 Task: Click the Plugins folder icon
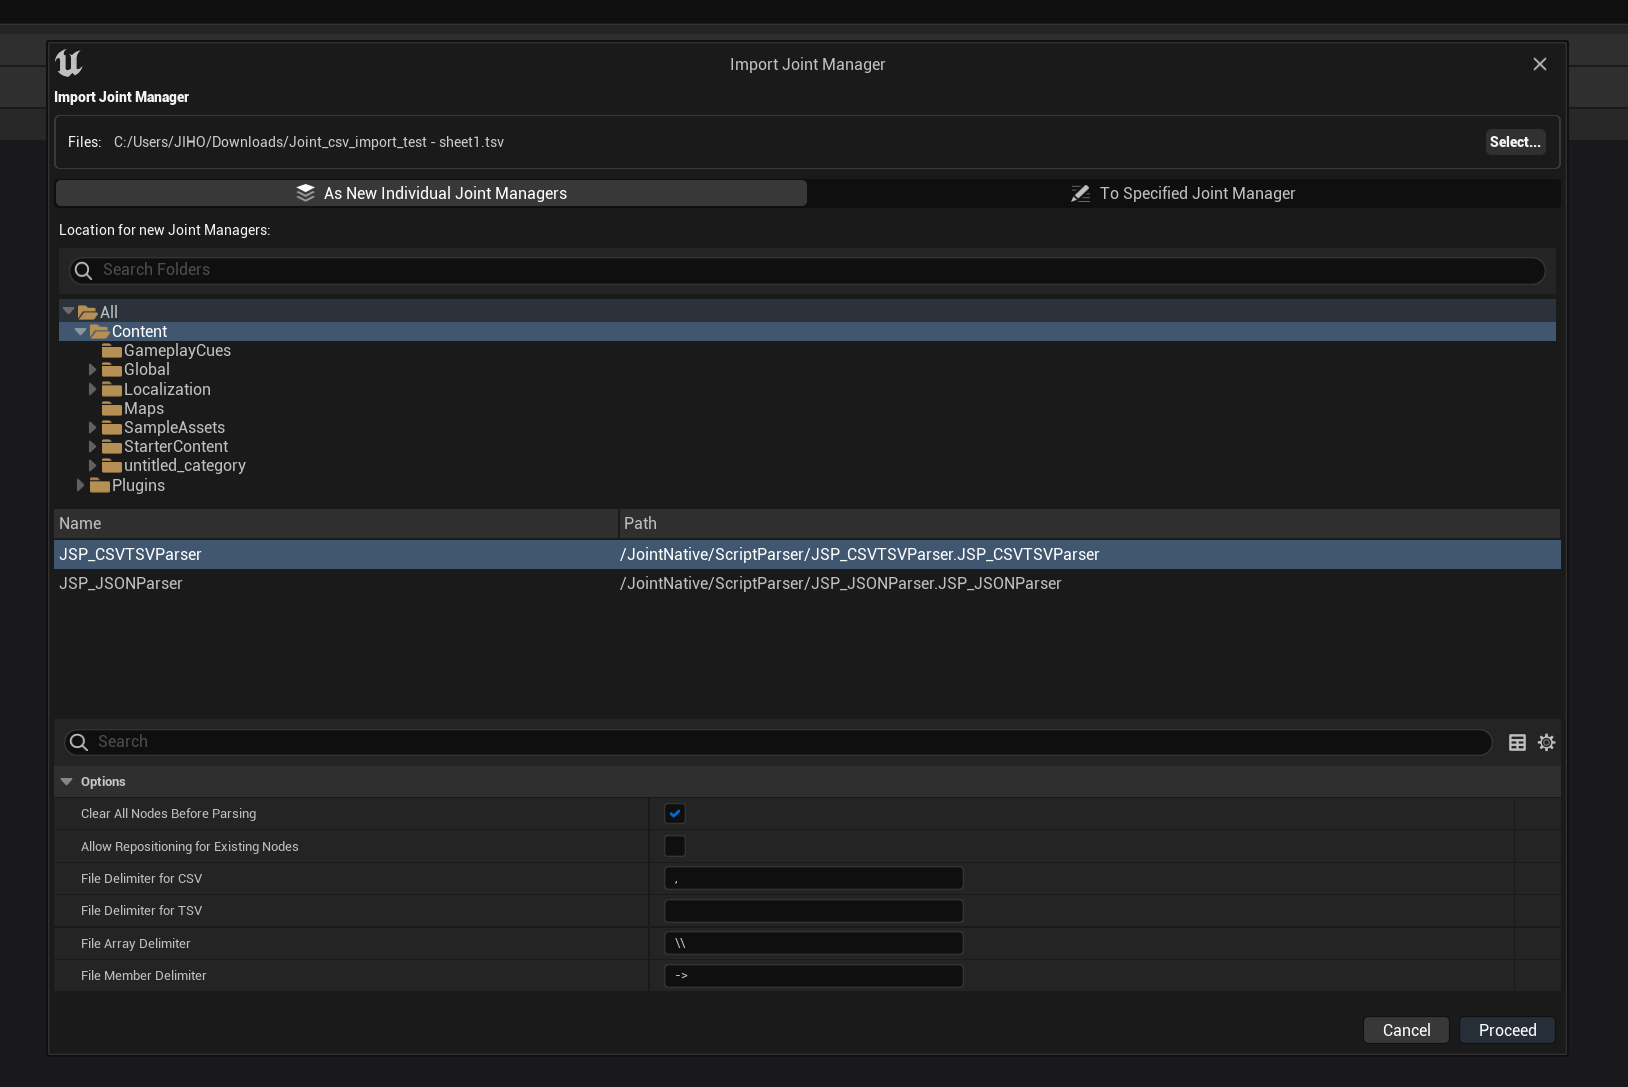[x=100, y=486]
